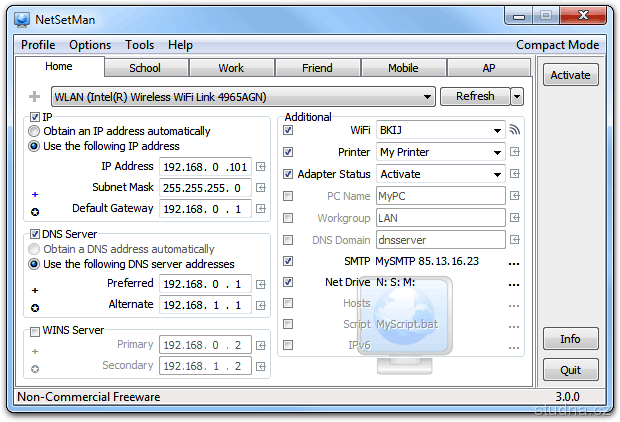Click the import arrow icon next to WINS Primary
The width and height of the screenshot is (620, 422).
click(261, 346)
